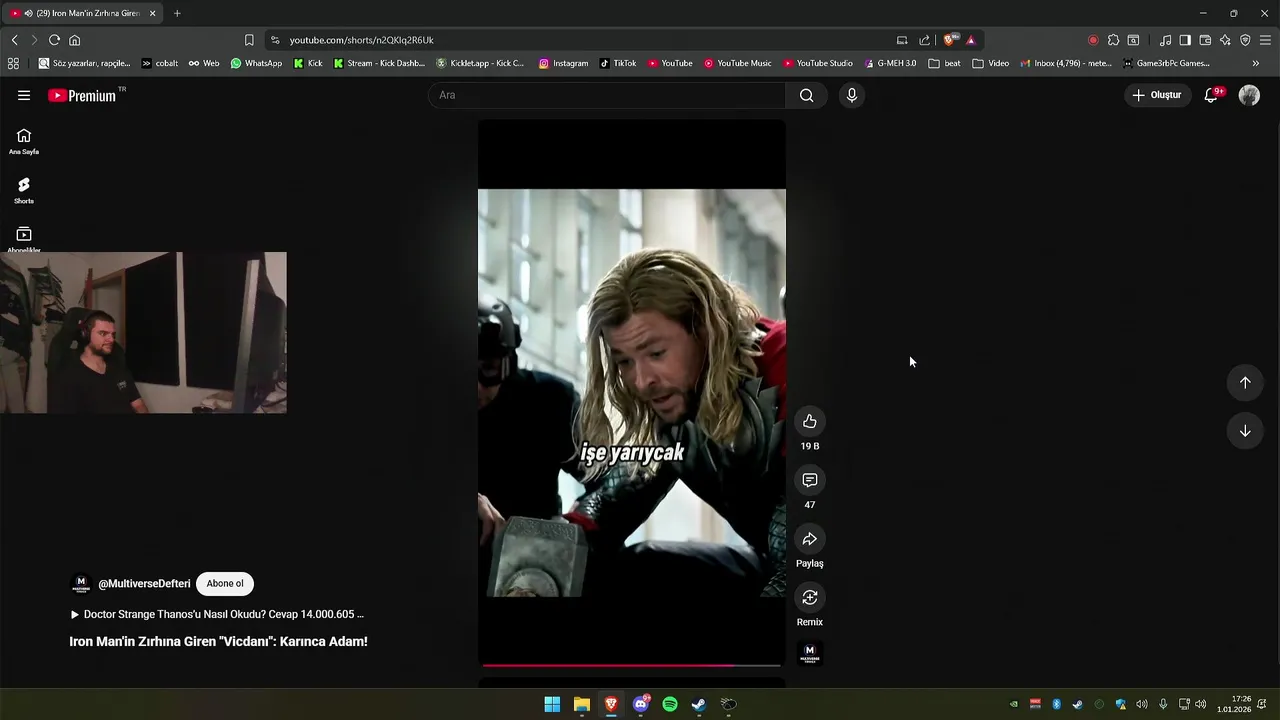Open the sound source thumbnail below Remix

tap(810, 654)
